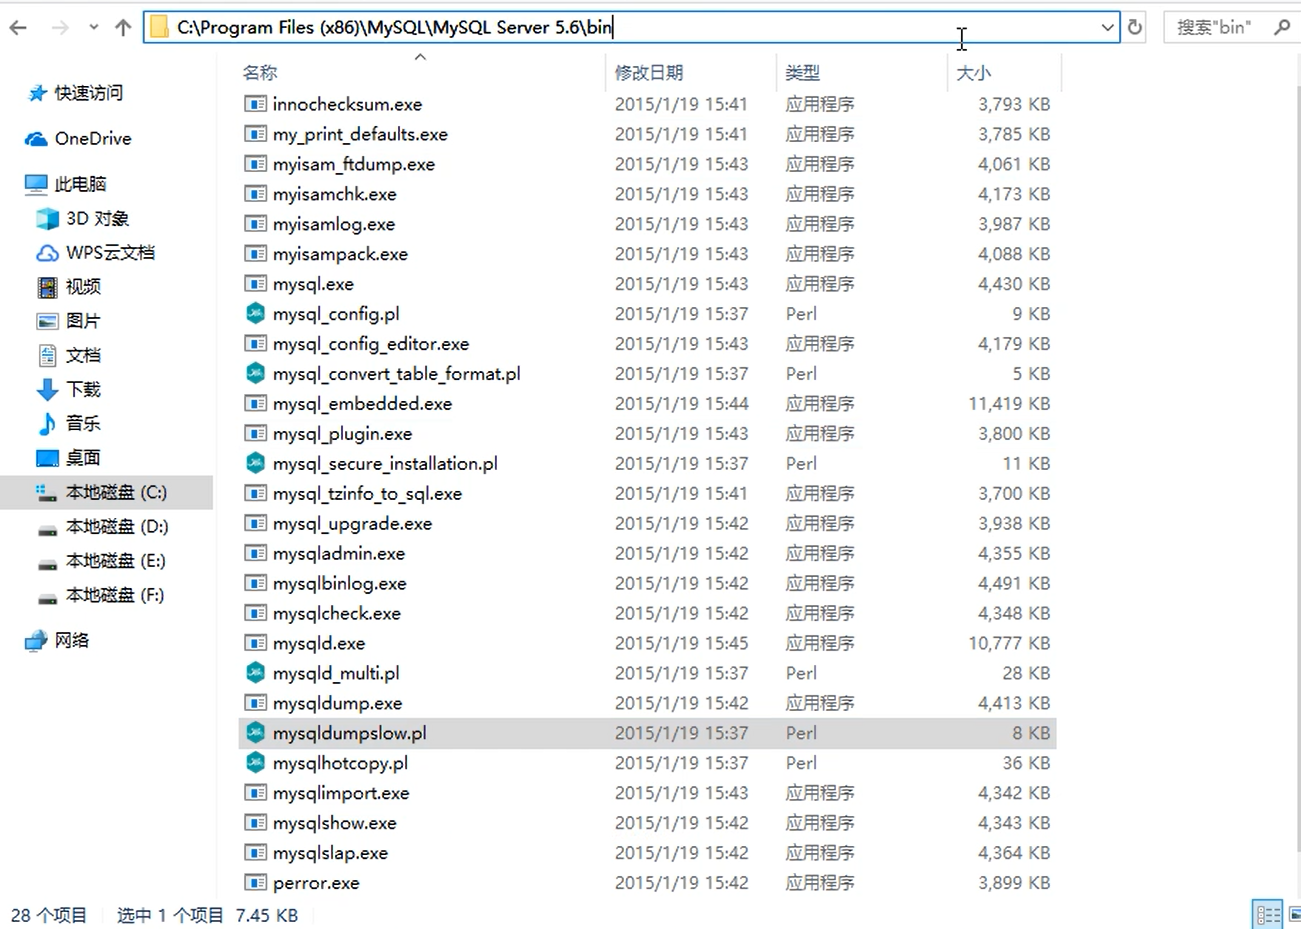The image size is (1301, 929).
Task: Sort by the 修改日期 column header
Action: click(649, 72)
